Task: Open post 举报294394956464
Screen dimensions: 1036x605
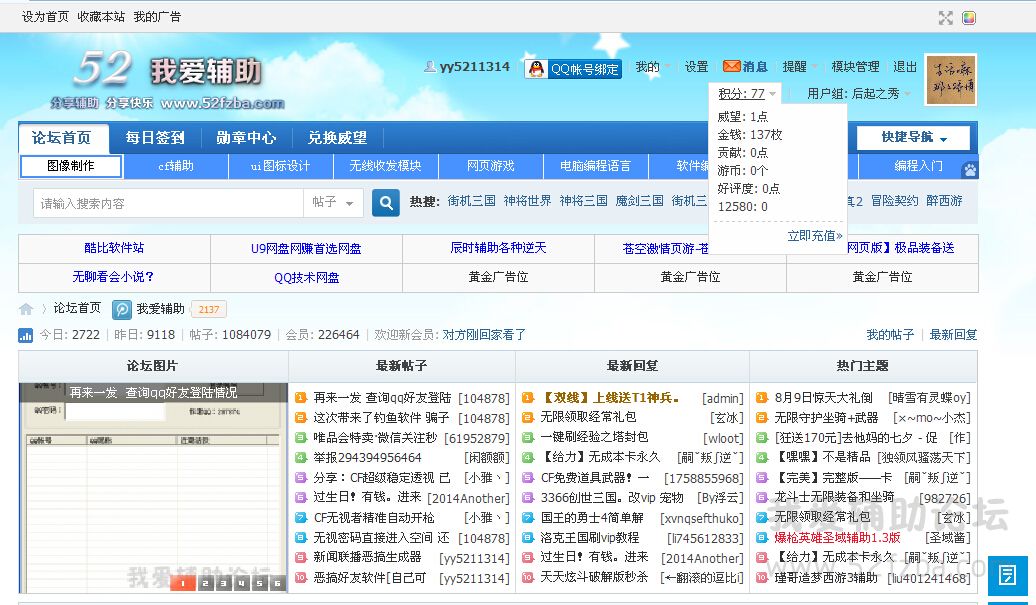Action: pyautogui.click(x=367, y=458)
